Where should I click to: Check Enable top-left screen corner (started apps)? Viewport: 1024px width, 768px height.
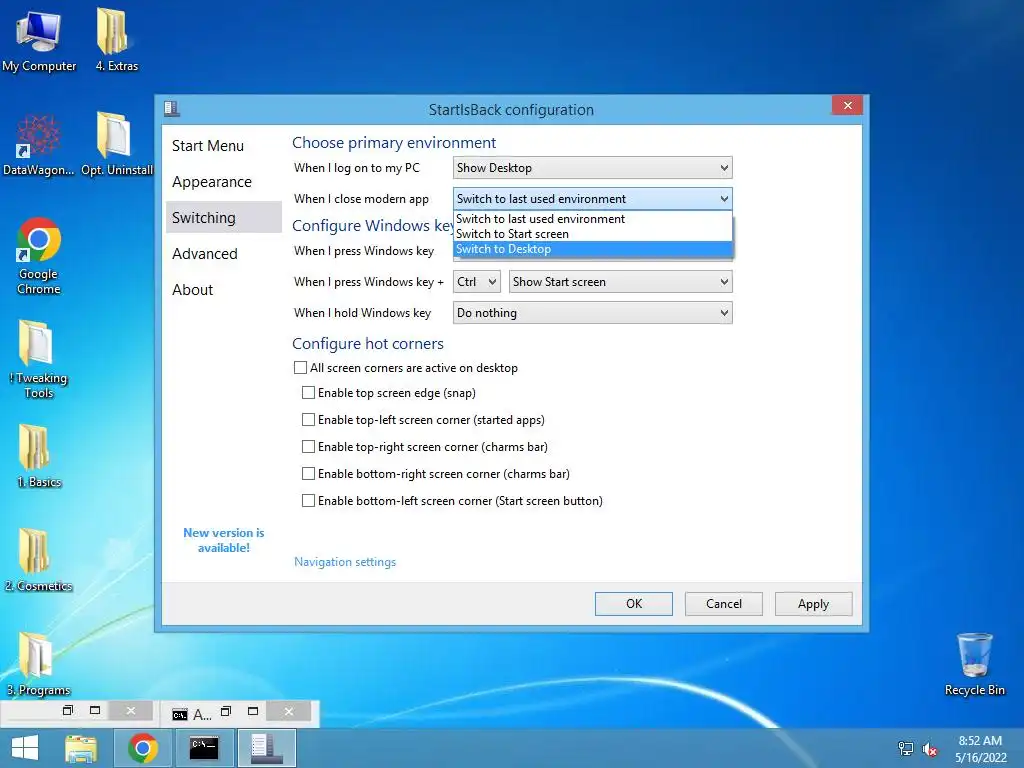click(x=308, y=419)
